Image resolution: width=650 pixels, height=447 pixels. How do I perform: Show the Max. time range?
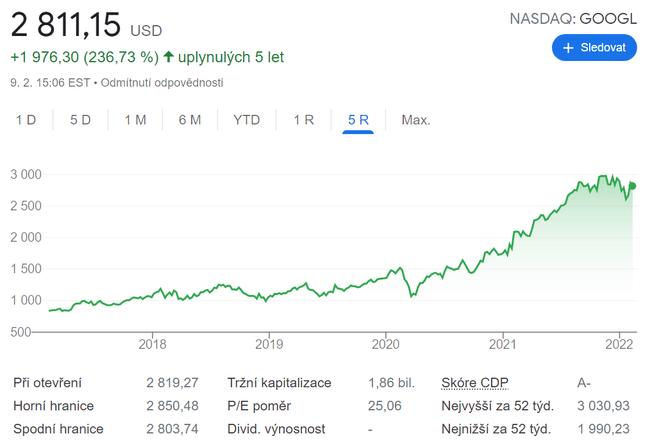(x=415, y=120)
